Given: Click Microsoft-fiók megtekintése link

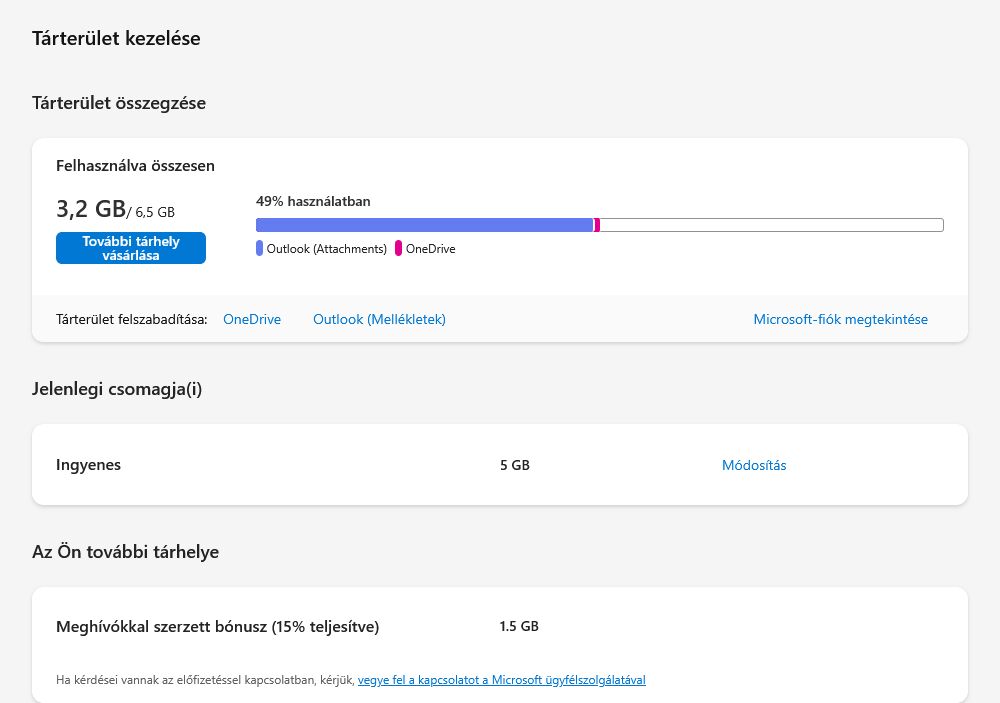Looking at the screenshot, I should point(840,320).
